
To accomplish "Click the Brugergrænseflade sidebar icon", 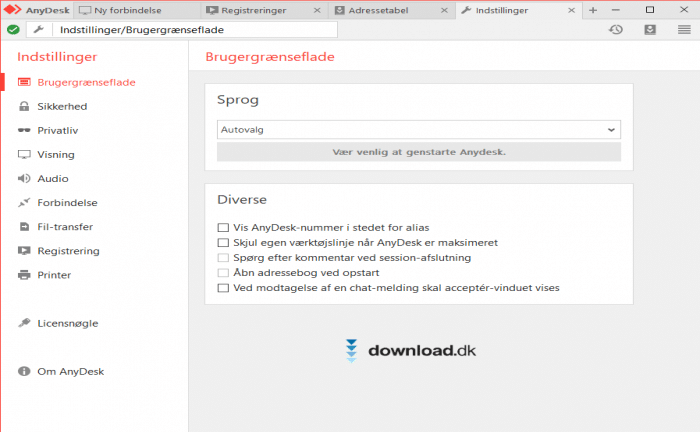I will [24, 82].
